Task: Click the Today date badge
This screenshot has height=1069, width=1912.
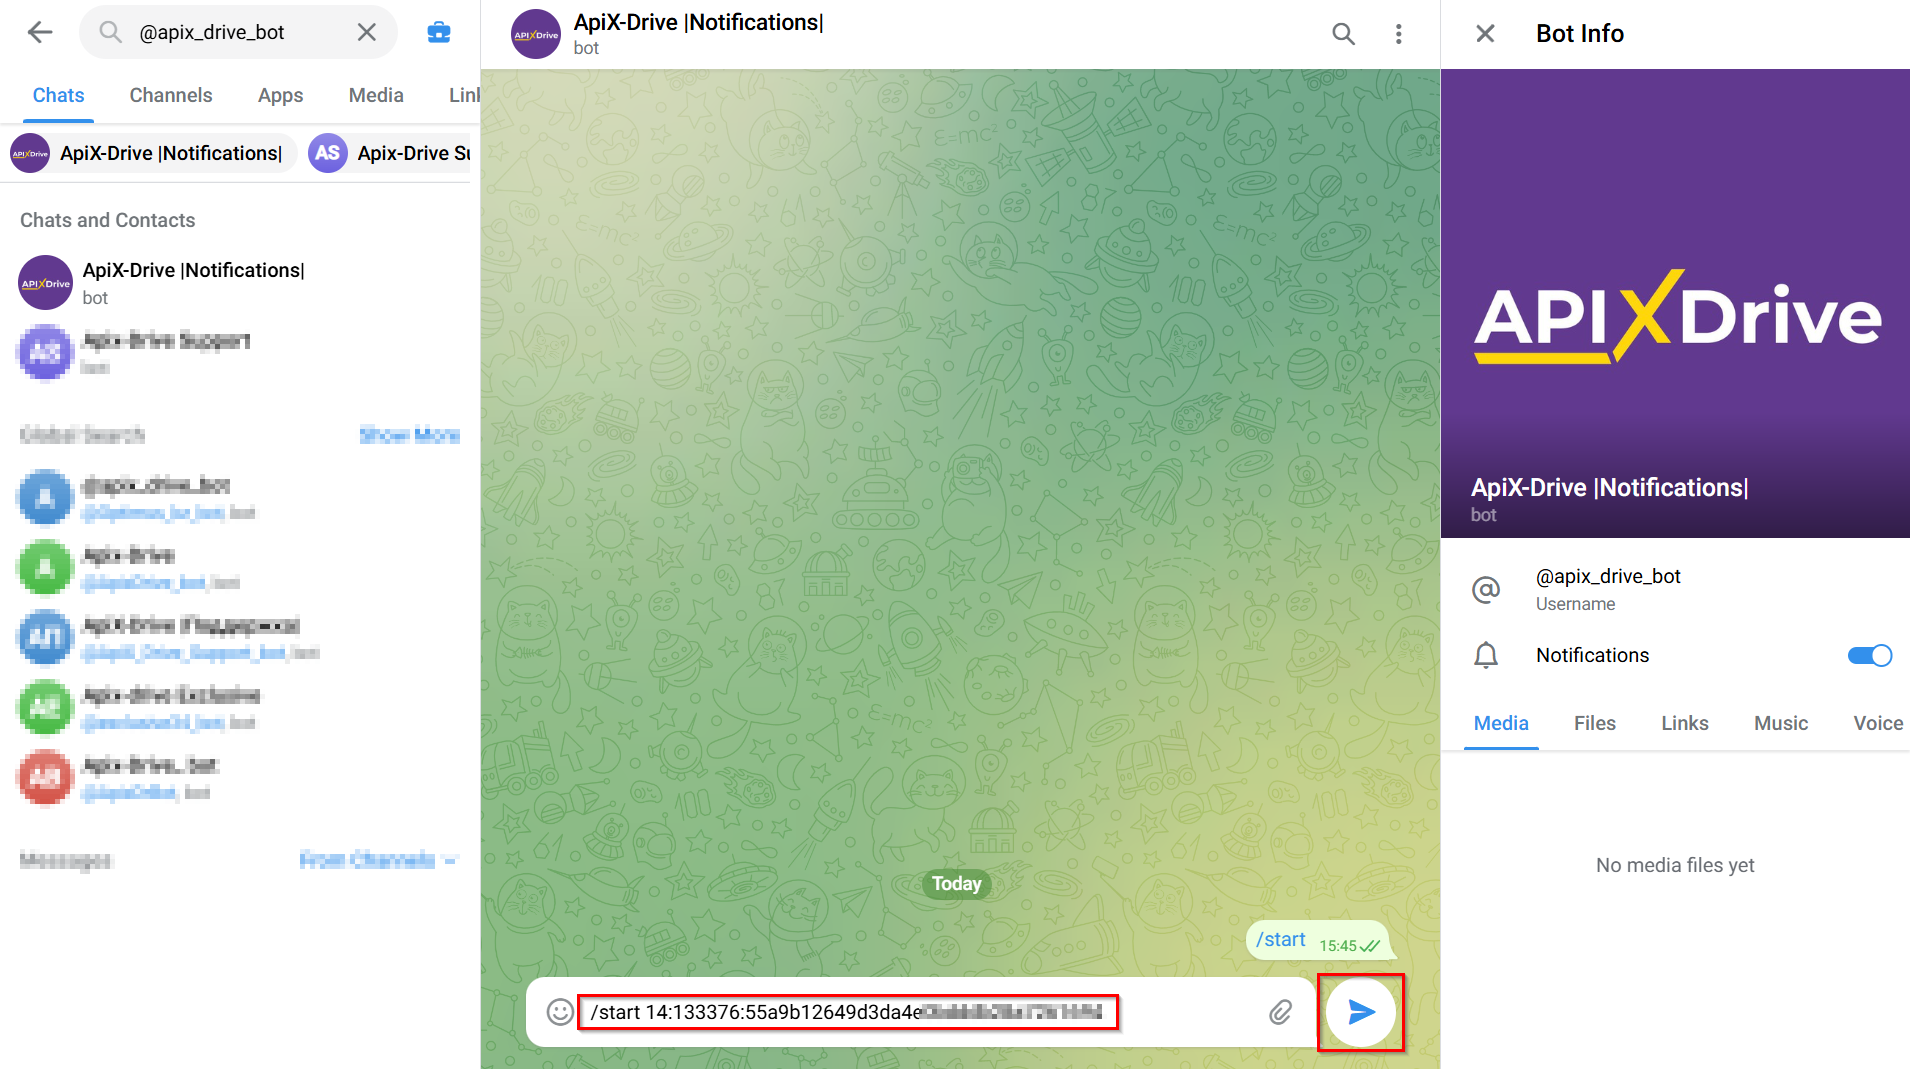Action: [x=956, y=884]
